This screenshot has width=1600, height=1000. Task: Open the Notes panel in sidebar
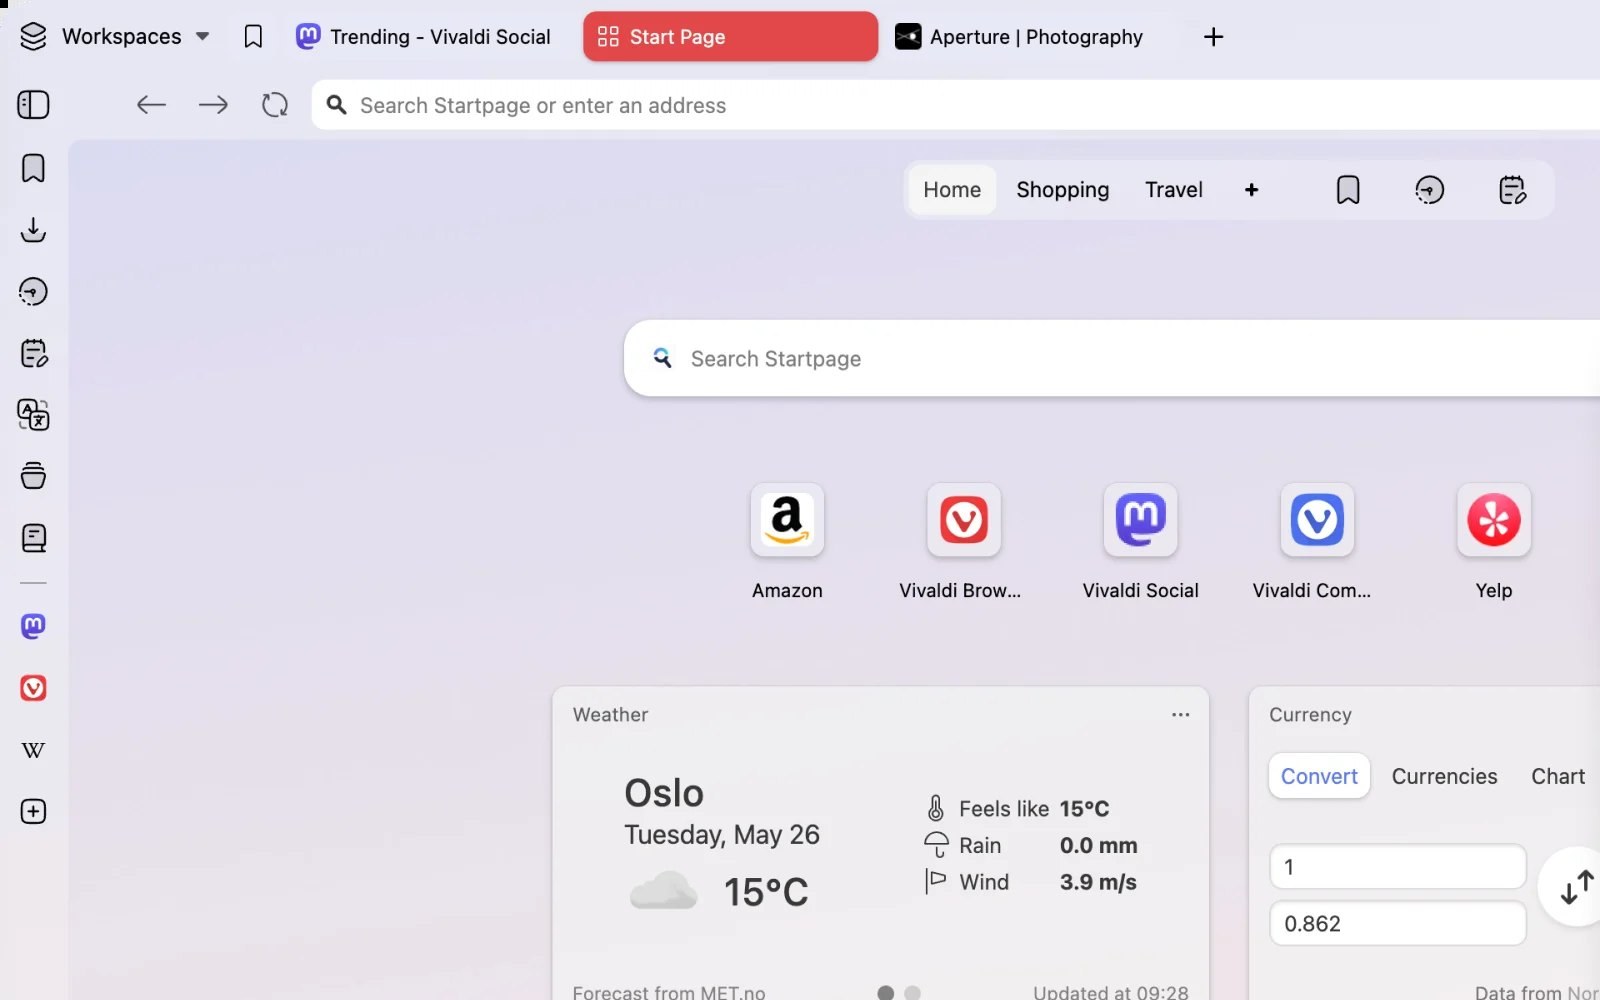[x=33, y=353]
